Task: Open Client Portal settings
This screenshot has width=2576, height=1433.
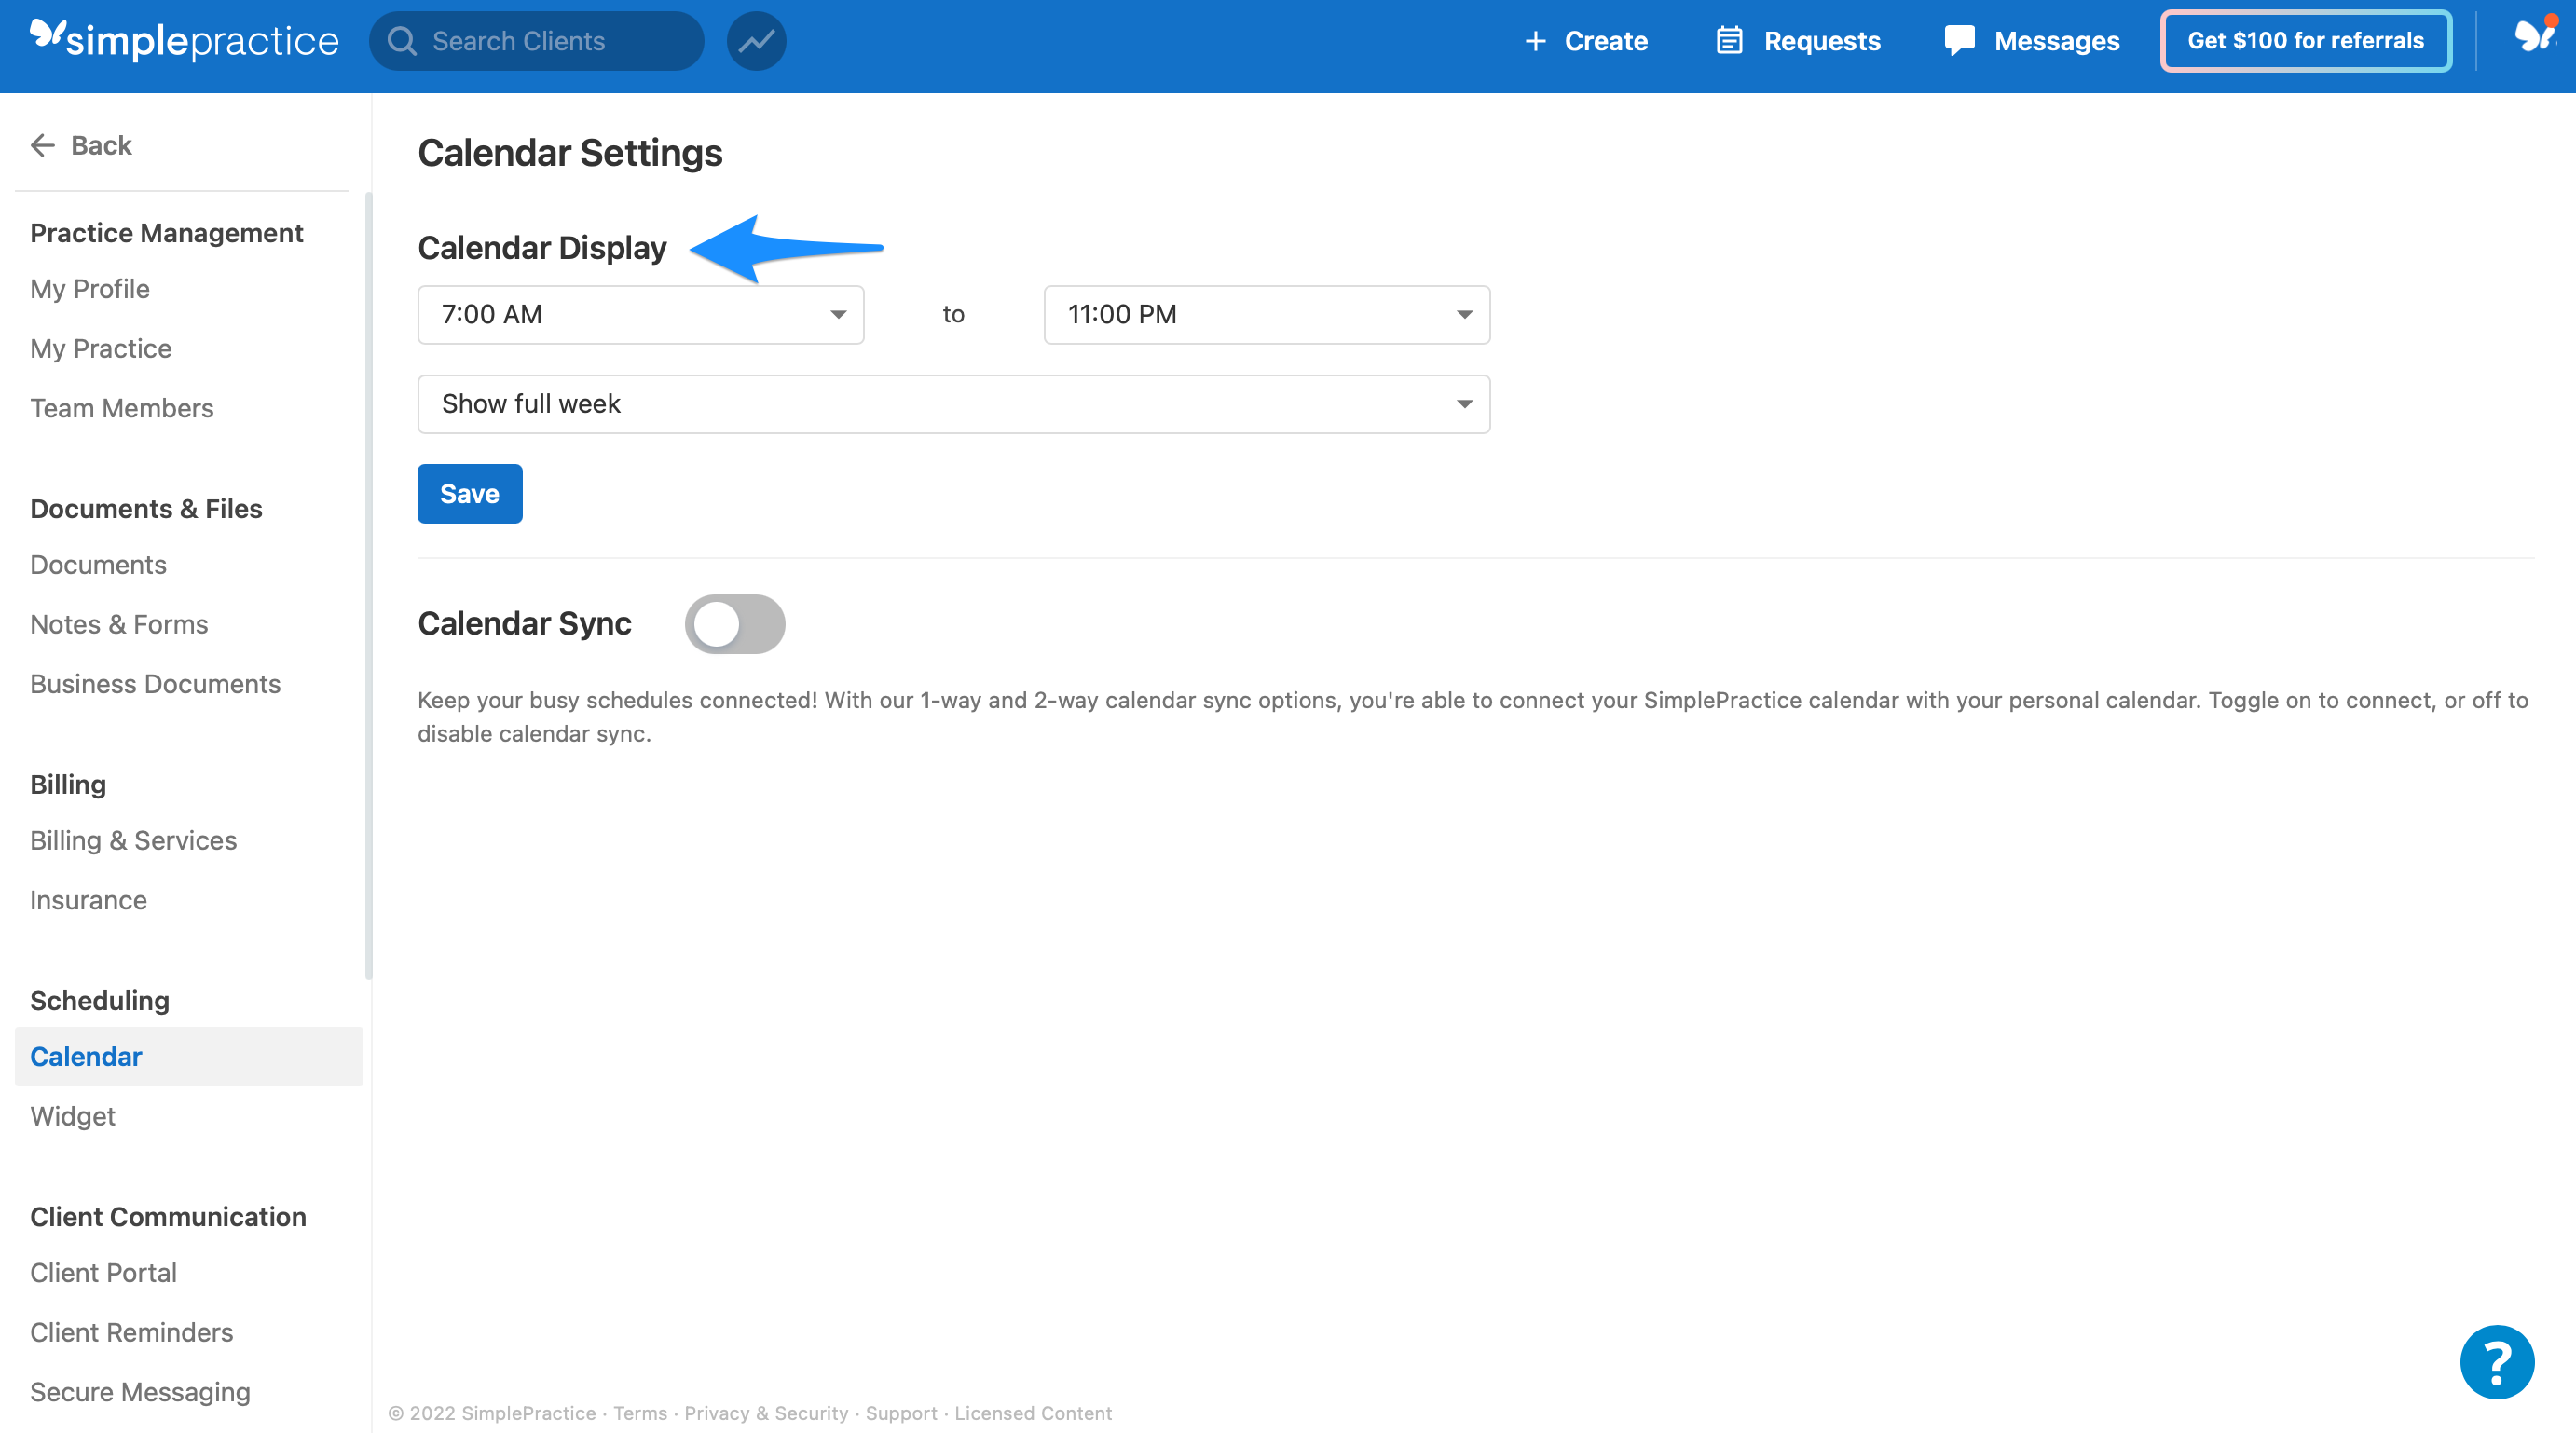Action: coord(103,1273)
